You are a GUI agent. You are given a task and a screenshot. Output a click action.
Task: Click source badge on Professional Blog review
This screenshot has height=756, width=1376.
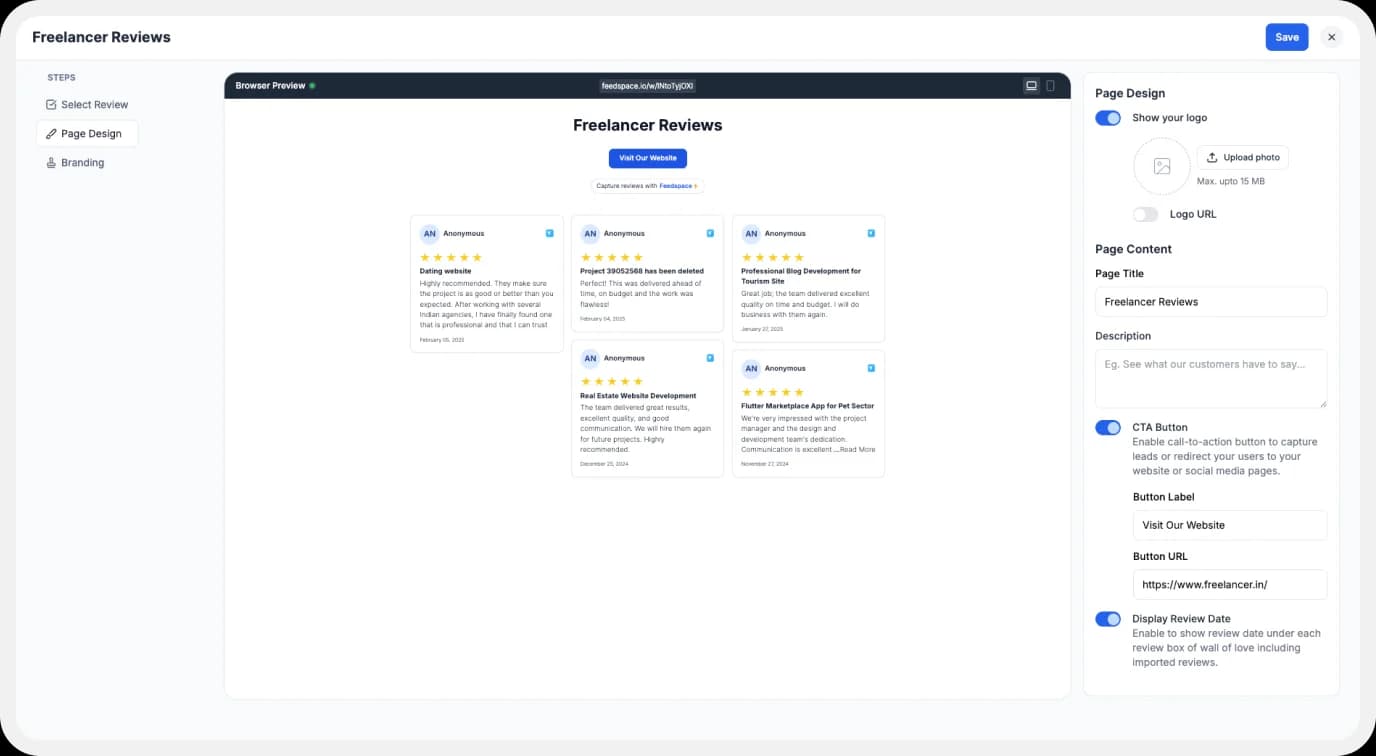point(871,233)
